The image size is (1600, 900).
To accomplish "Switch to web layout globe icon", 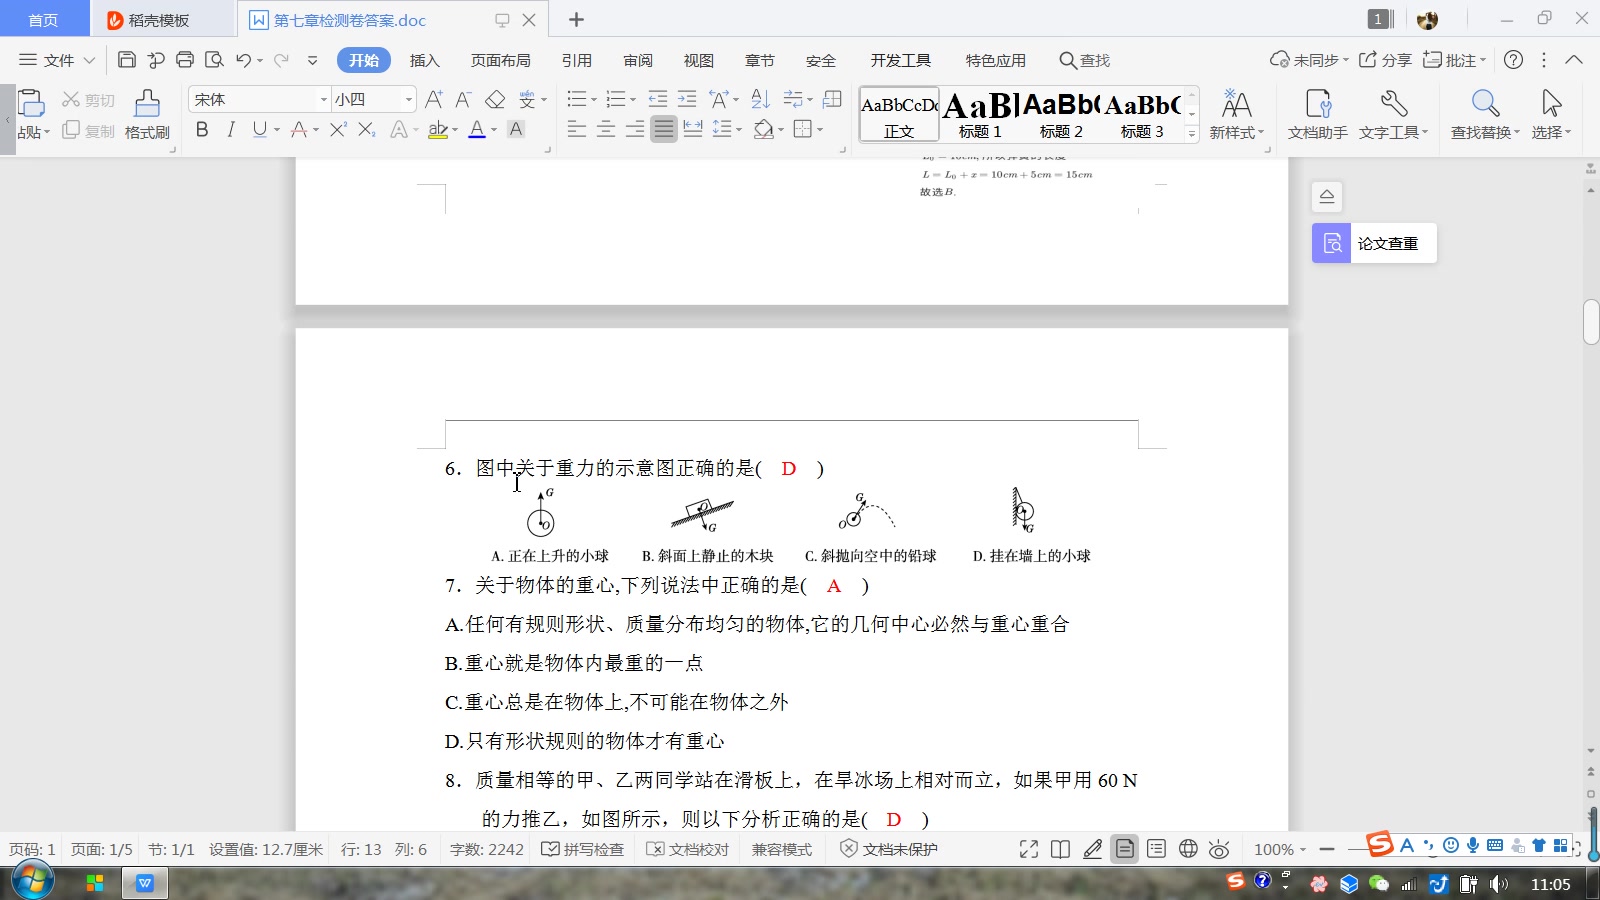I will coord(1188,849).
